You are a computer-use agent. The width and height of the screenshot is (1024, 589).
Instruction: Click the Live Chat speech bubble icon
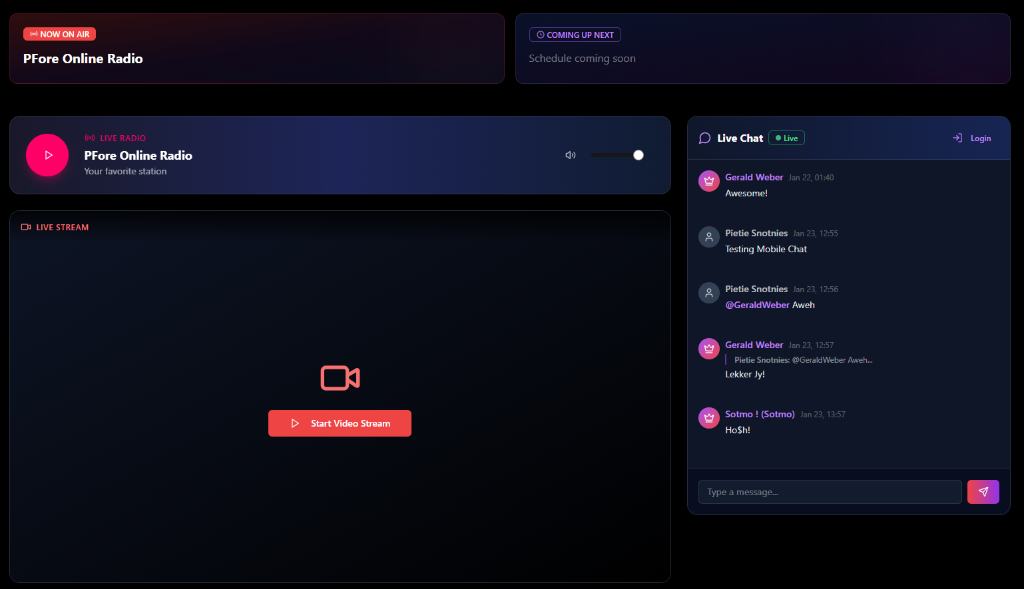tap(705, 138)
